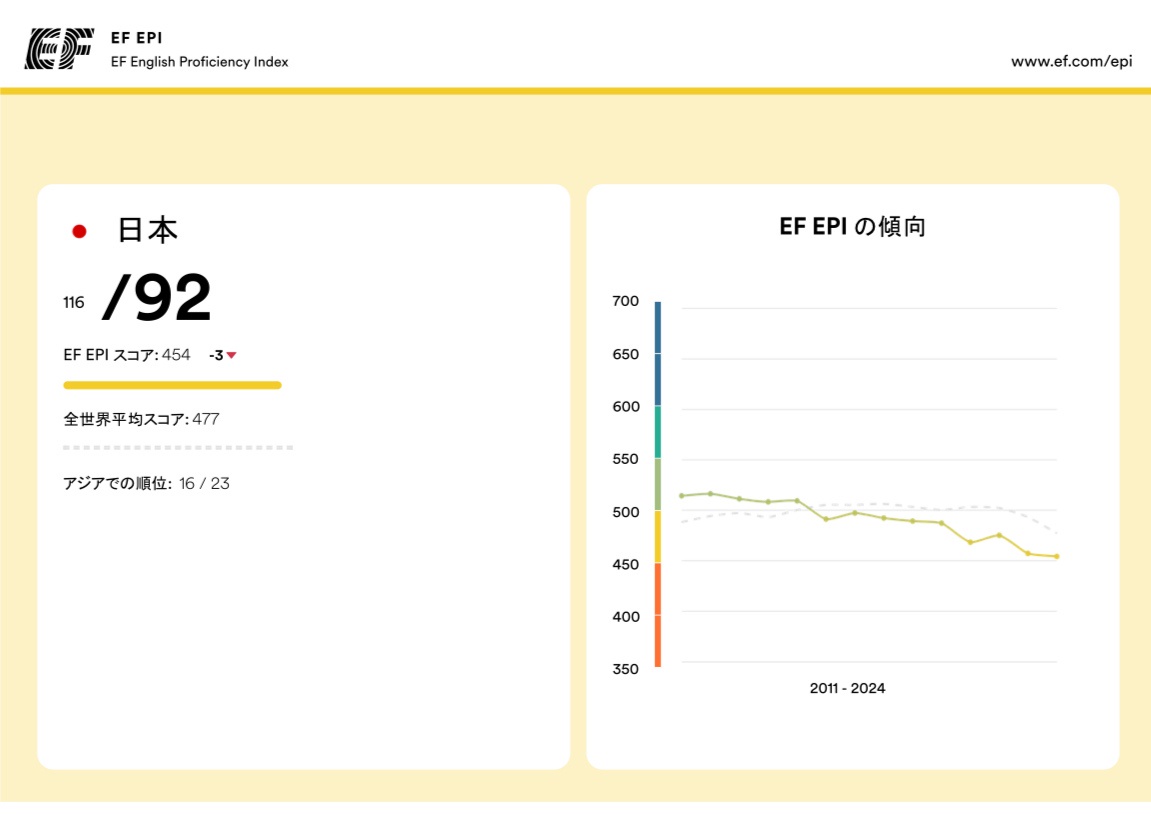Click the large rank number /92
Image resolution: width=1151 pixels, height=817 pixels.
pyautogui.click(x=156, y=297)
